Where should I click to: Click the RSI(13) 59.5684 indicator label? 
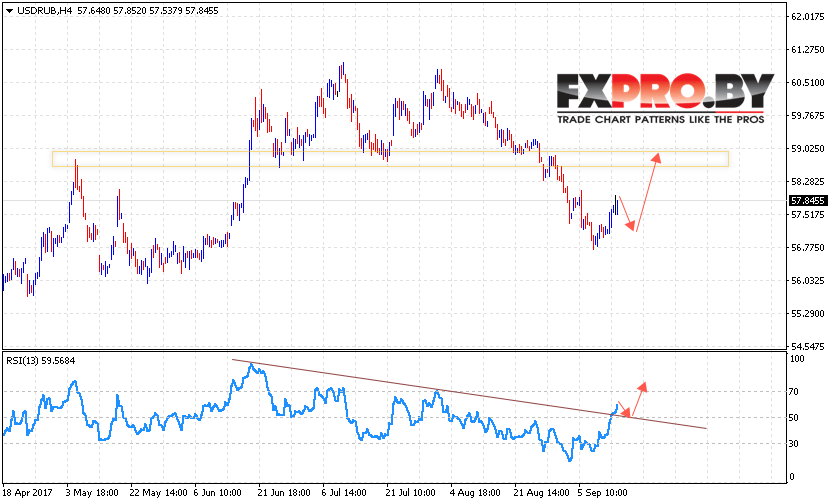click(x=41, y=361)
